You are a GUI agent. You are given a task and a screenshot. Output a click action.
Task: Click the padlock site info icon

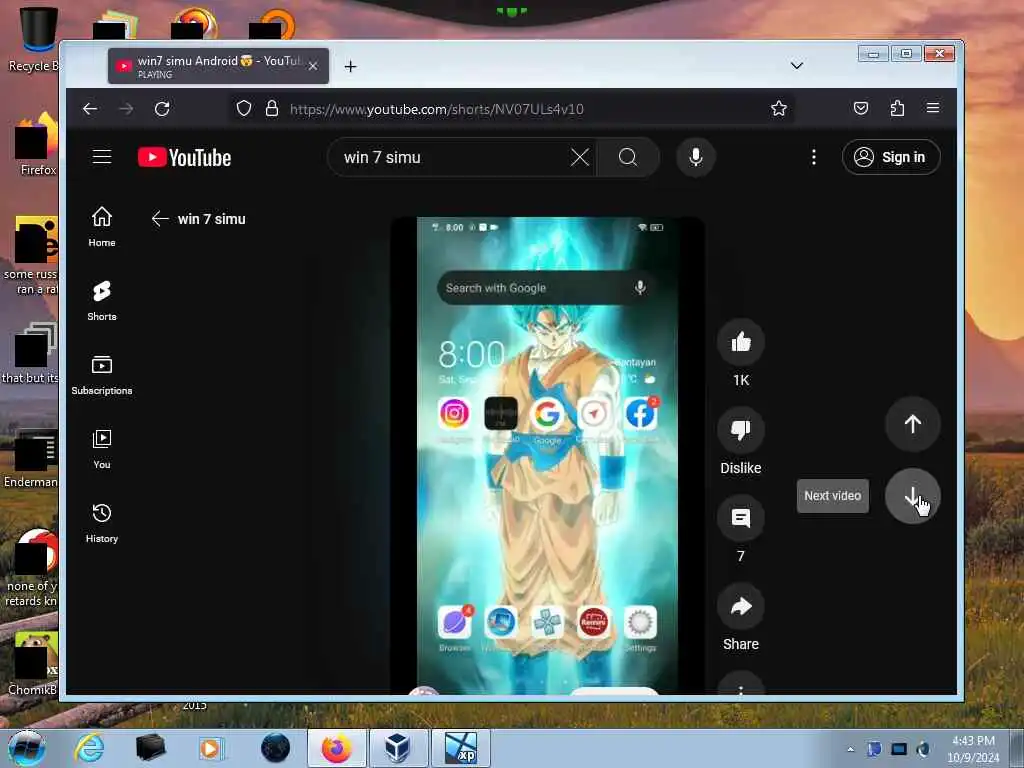(272, 108)
